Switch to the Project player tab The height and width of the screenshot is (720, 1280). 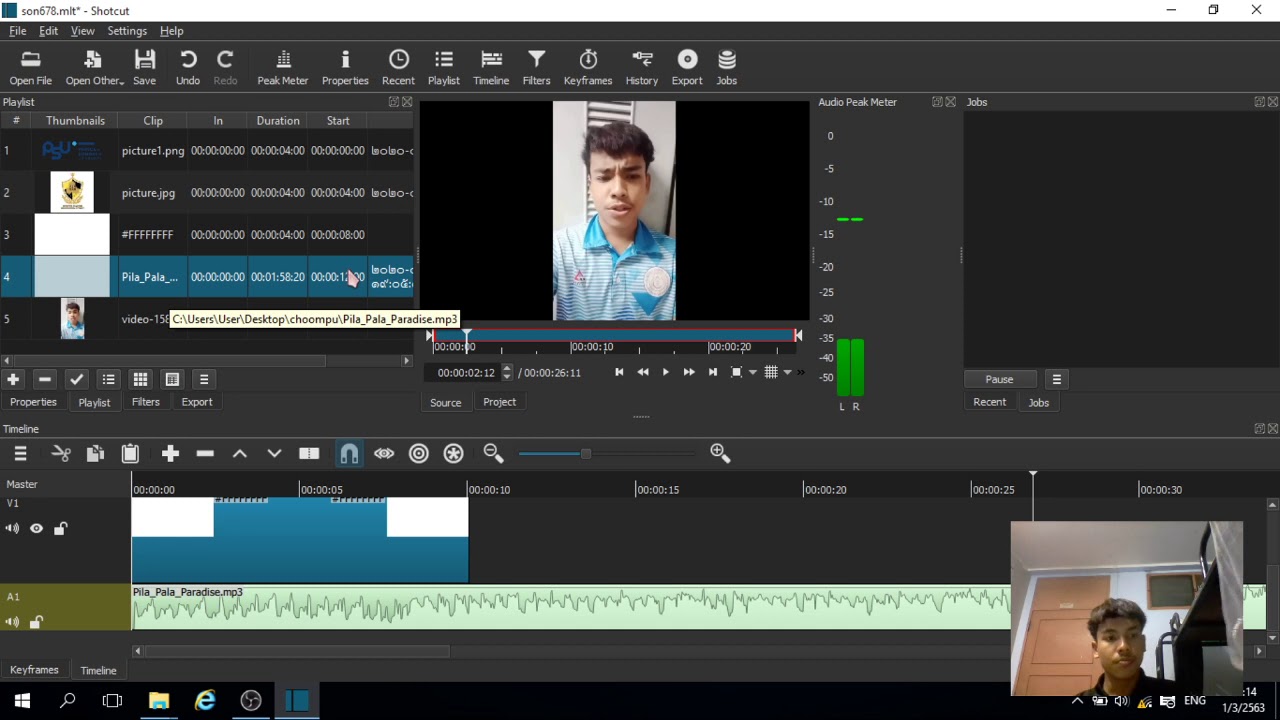(500, 402)
